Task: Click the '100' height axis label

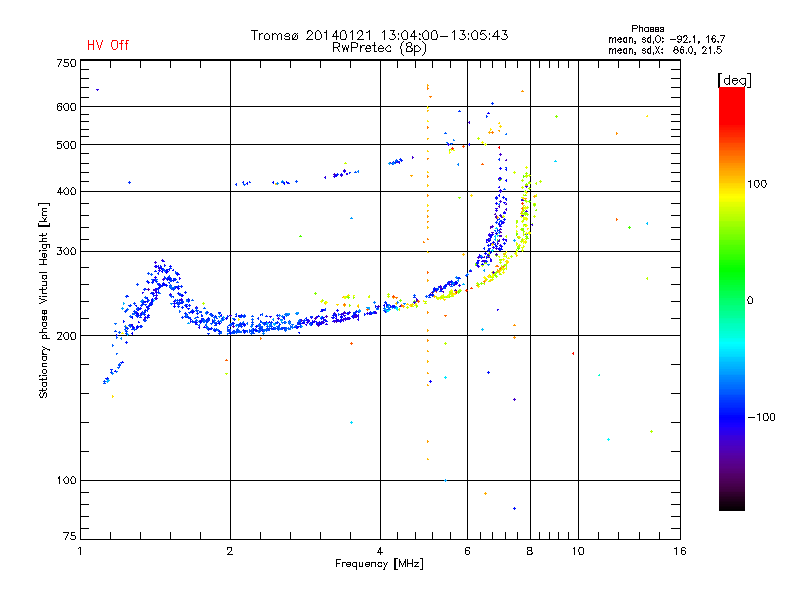Action: point(66,480)
